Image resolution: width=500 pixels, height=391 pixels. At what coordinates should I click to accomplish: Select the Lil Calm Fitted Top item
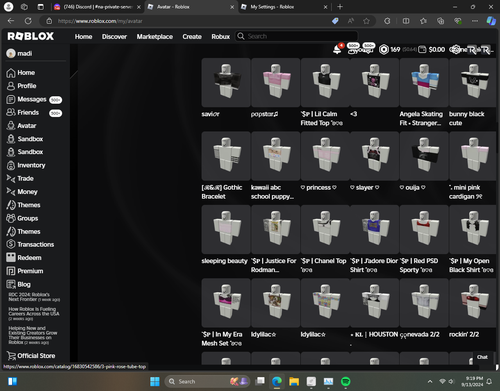[325, 82]
